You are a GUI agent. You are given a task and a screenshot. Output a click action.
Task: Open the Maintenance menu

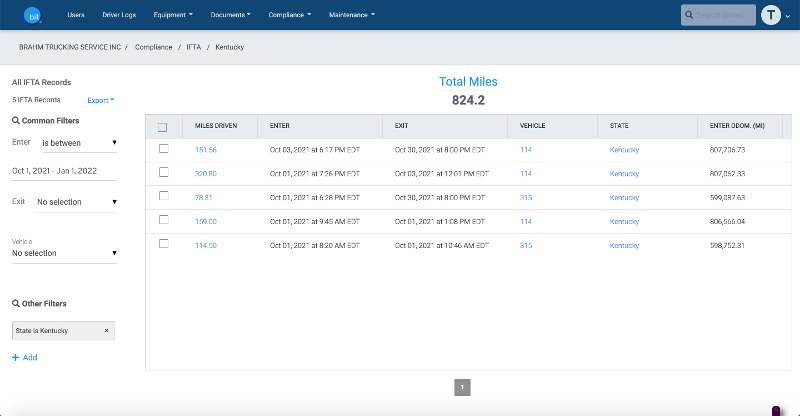point(352,15)
